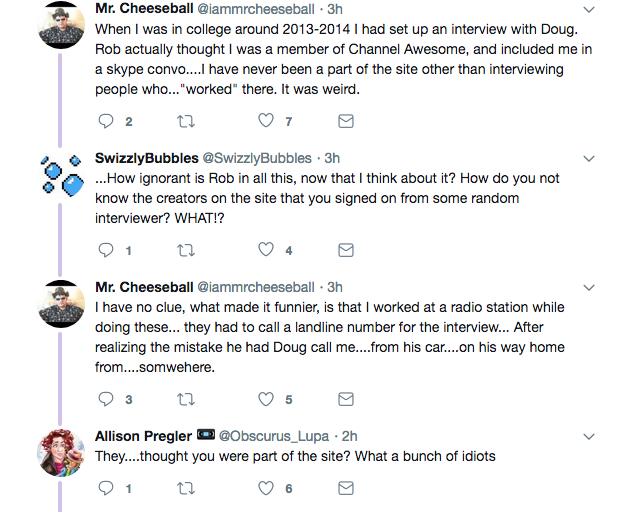Viewport: 633px width, 512px height.
Task: Open more options on Mr. Cheeseball's first tweet
Action: tap(589, 9)
